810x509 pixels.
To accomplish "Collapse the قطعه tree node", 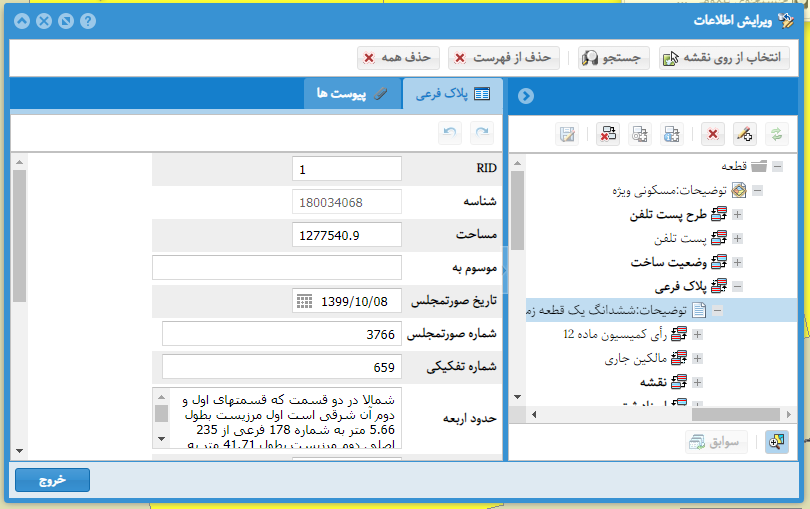I will pyautogui.click(x=777, y=166).
